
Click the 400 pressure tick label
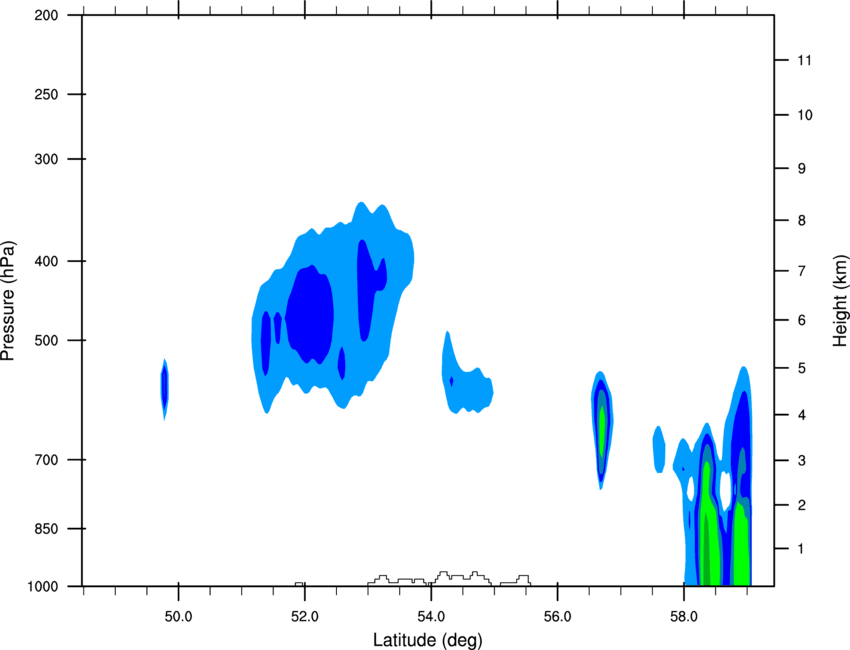(47, 261)
